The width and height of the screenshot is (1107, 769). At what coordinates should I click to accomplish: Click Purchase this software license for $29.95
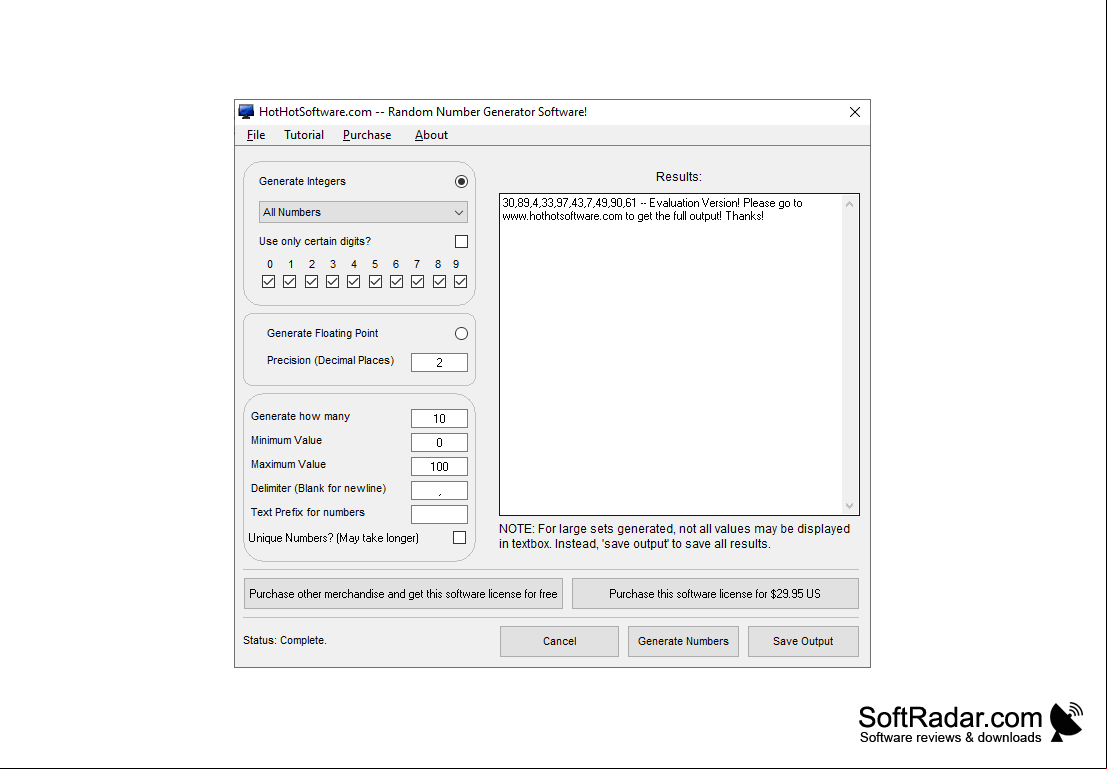pyautogui.click(x=715, y=594)
